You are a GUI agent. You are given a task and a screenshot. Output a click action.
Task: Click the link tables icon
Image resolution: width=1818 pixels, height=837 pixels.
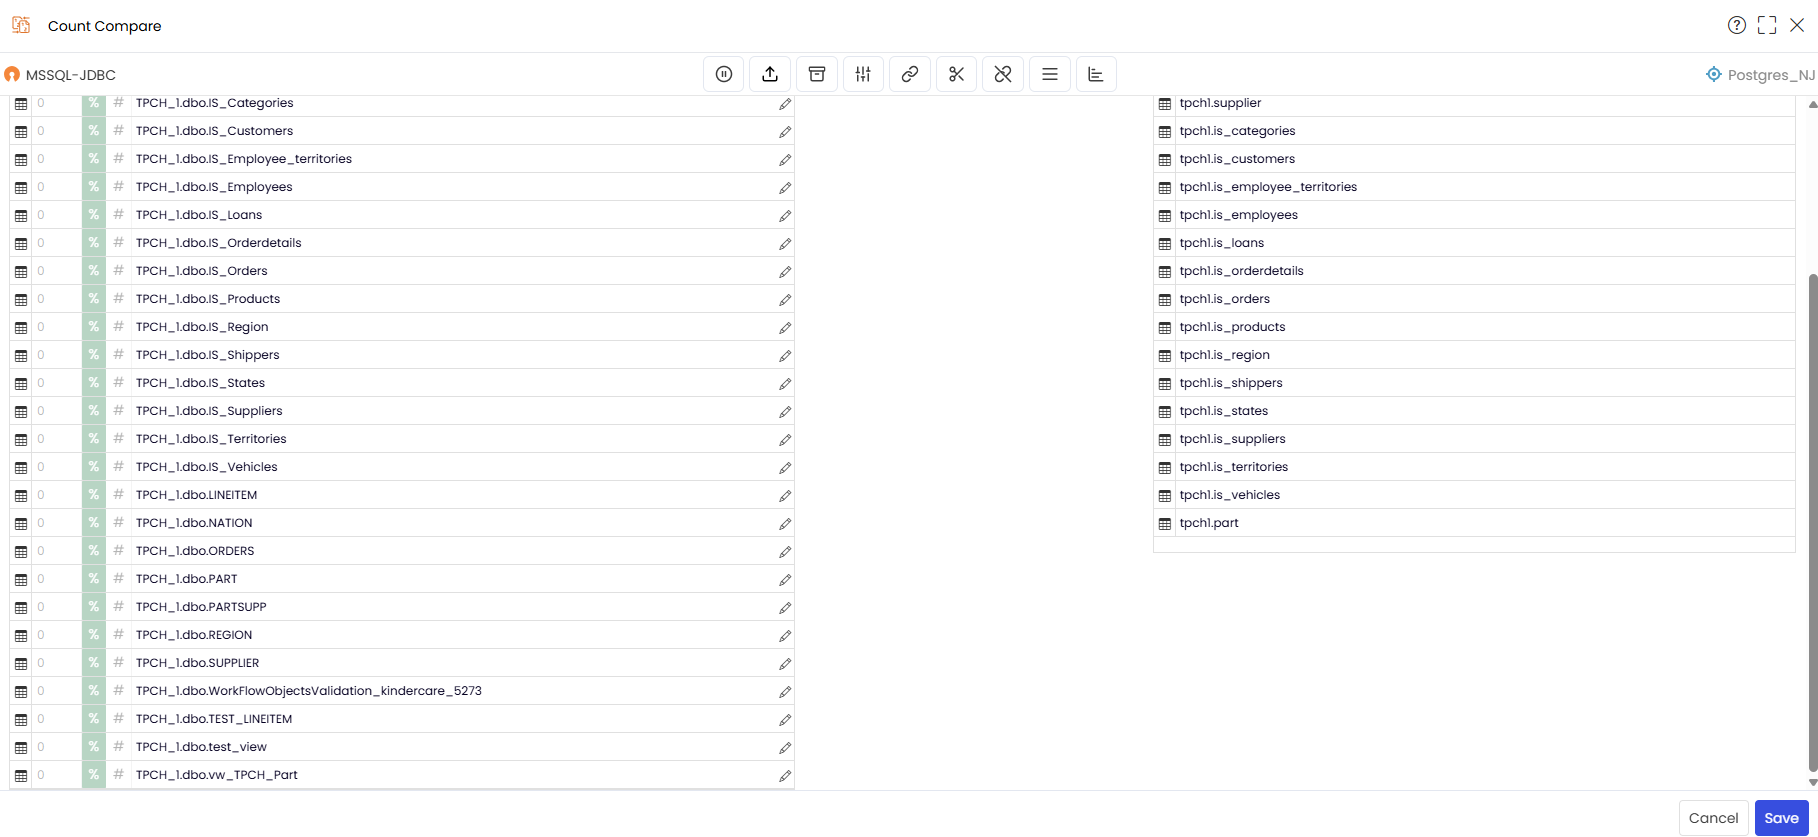[910, 74]
